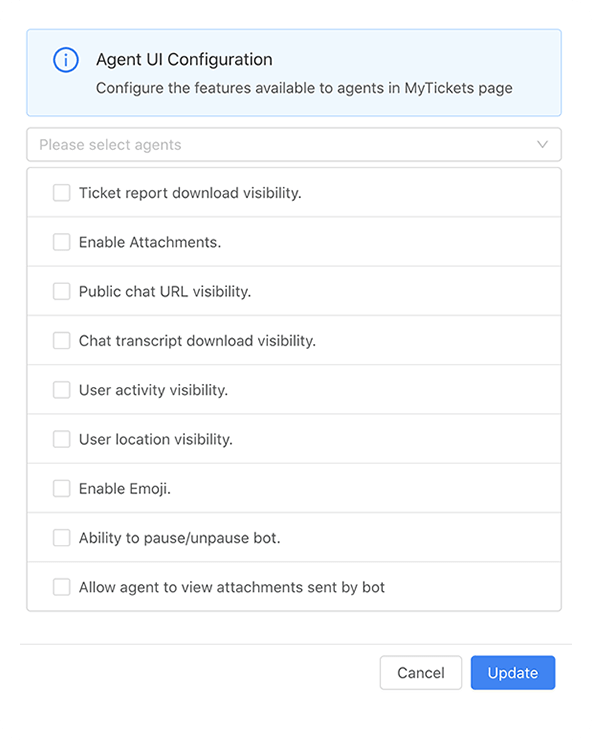The image size is (592, 740).
Task: Check User activity visibility
Action: 61,390
